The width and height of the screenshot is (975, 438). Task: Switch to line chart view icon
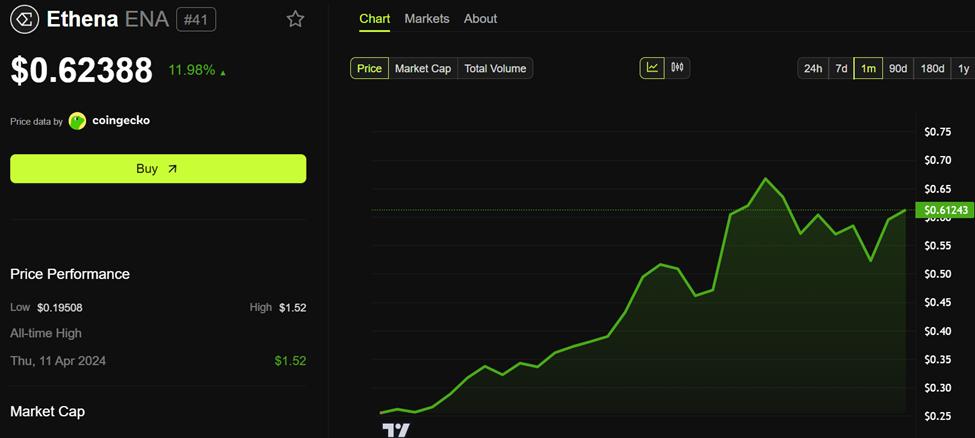[x=652, y=68]
